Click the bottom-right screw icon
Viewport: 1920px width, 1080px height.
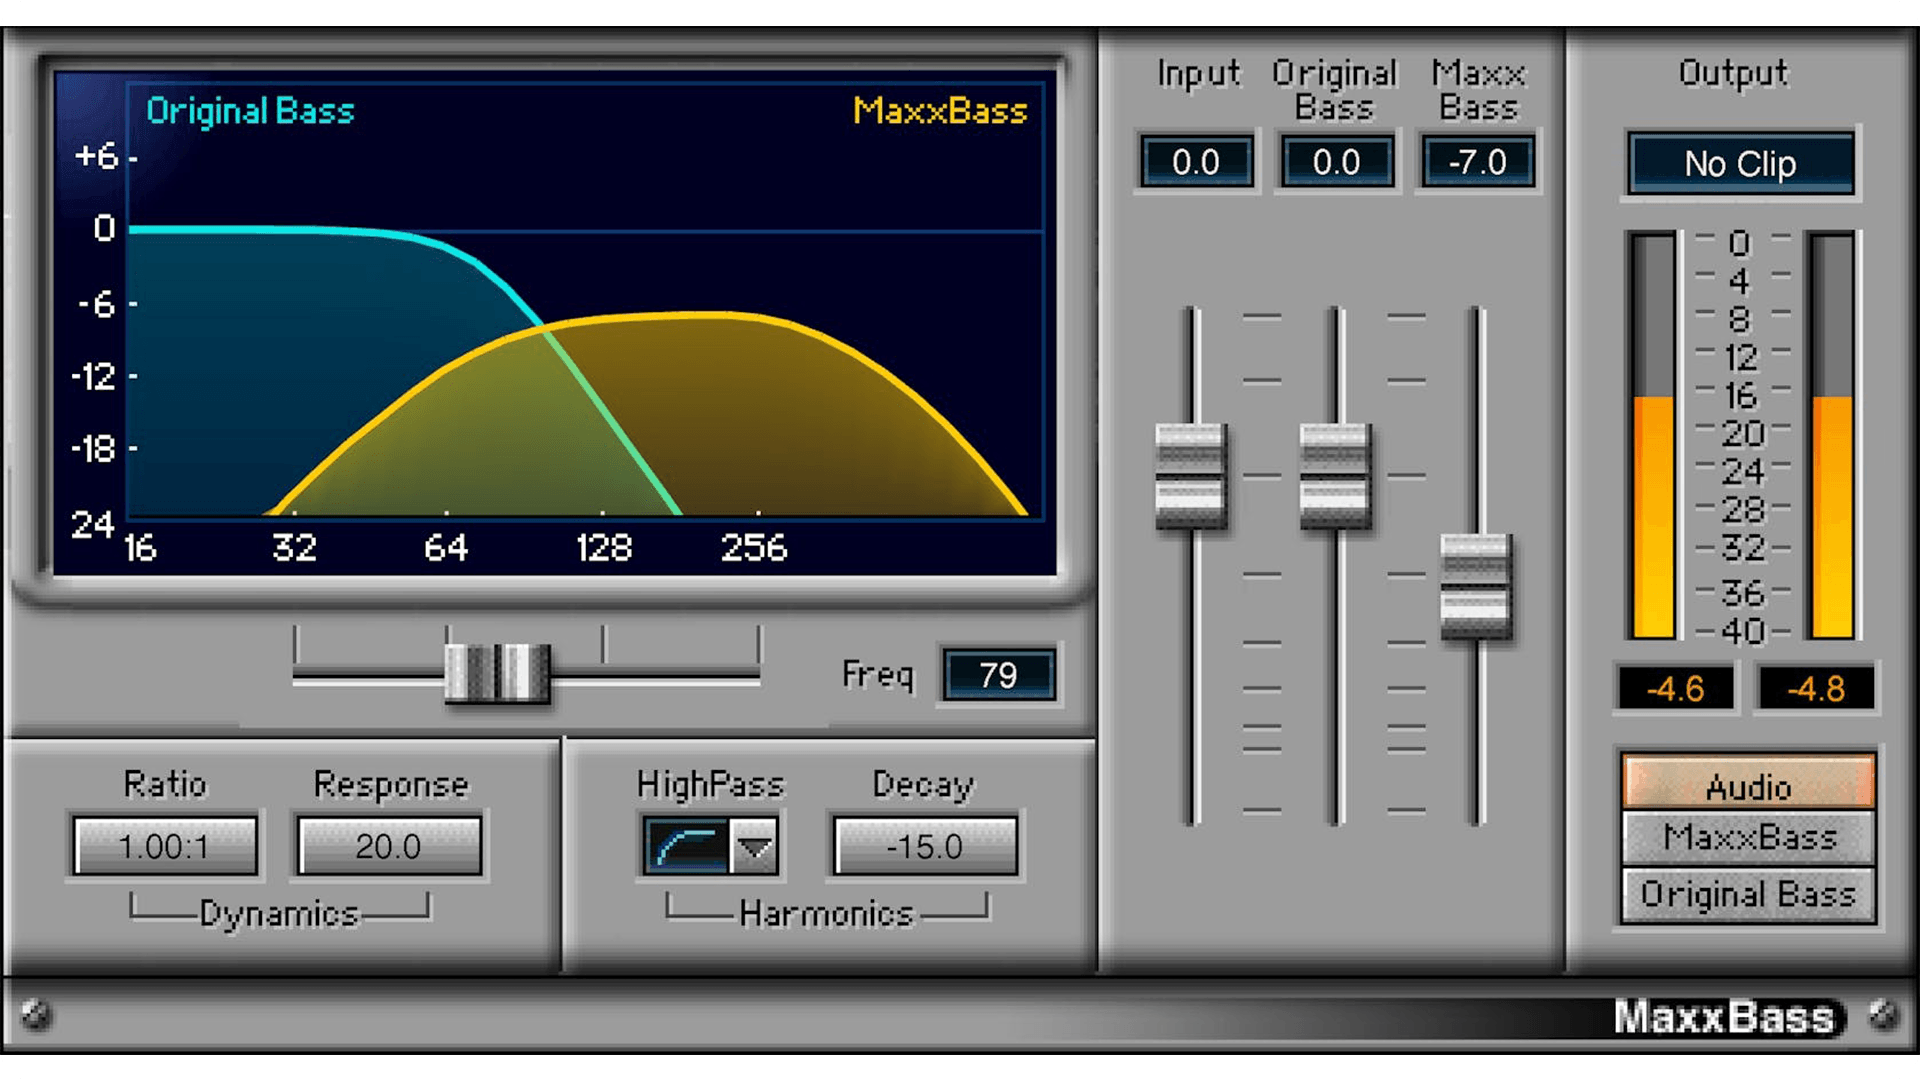(1884, 1014)
